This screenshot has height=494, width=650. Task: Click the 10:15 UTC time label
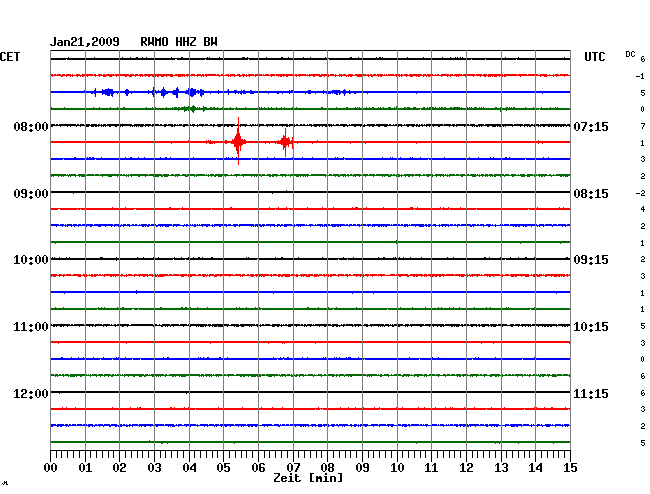[591, 327]
